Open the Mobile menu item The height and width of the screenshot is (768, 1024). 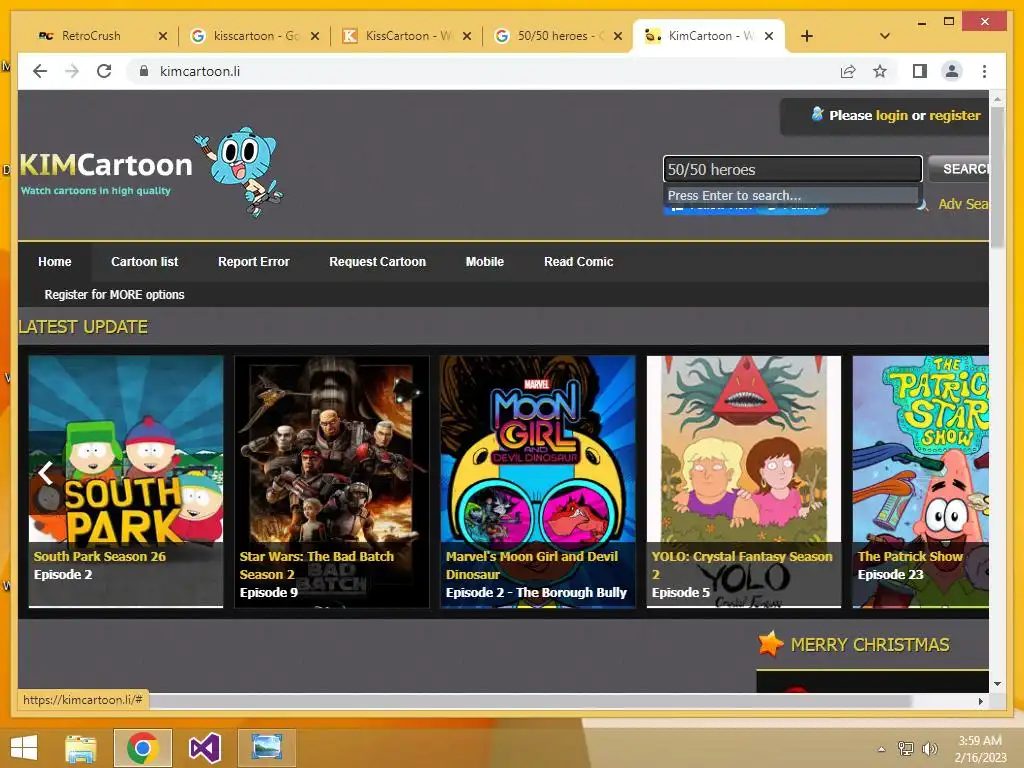[x=485, y=262]
